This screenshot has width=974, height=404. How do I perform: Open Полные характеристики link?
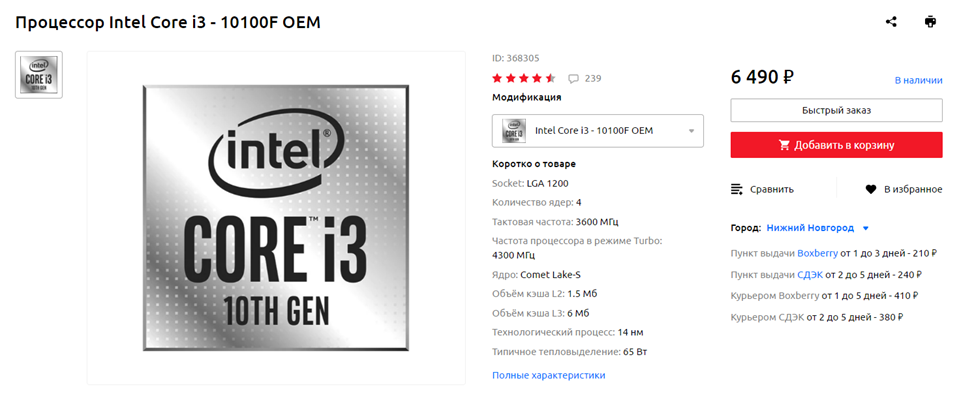(x=548, y=375)
